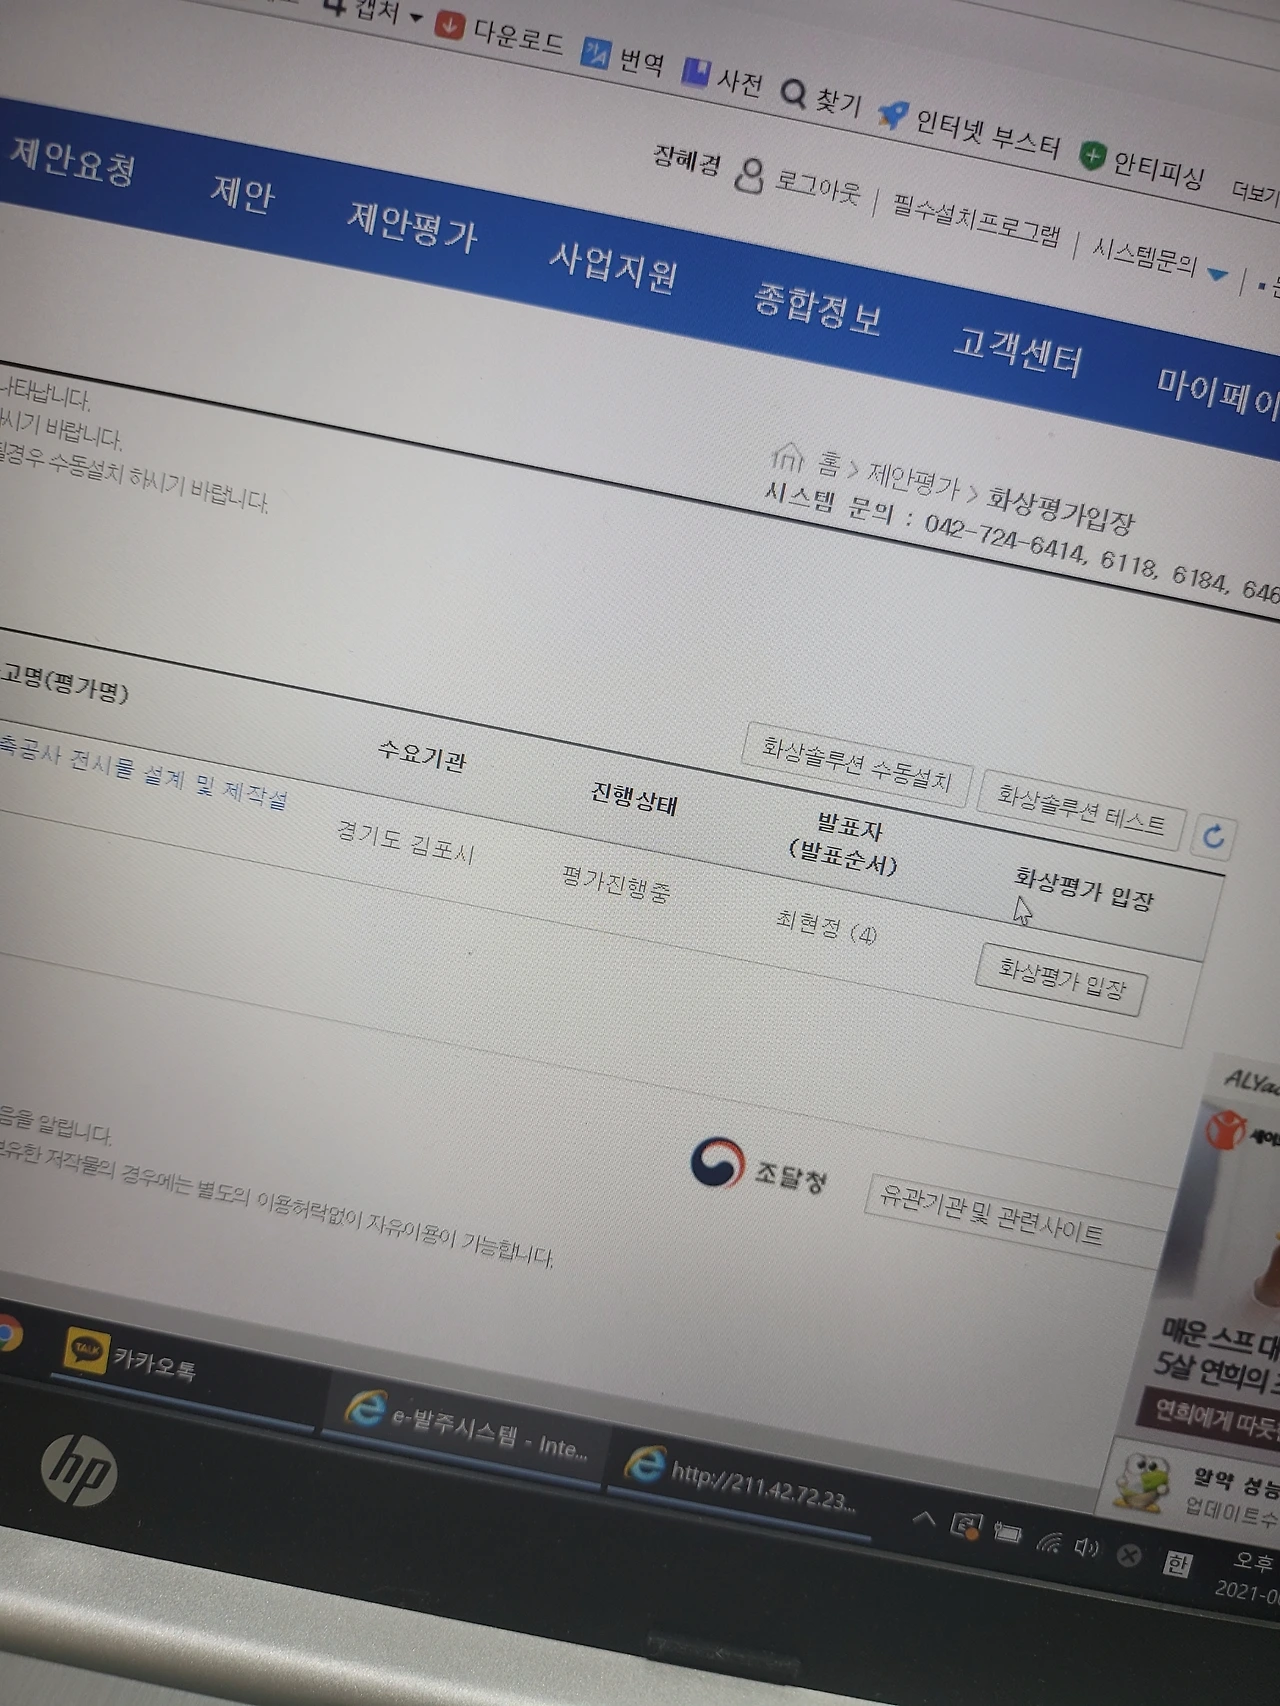Click the green 안티피싱 shield icon
Image resolution: width=1280 pixels, height=1706 pixels.
click(1092, 155)
